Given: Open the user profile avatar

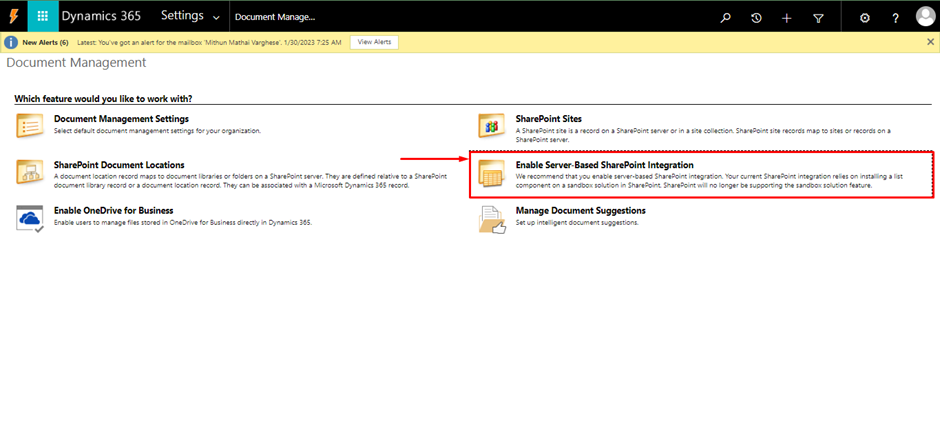Looking at the screenshot, I should [926, 17].
